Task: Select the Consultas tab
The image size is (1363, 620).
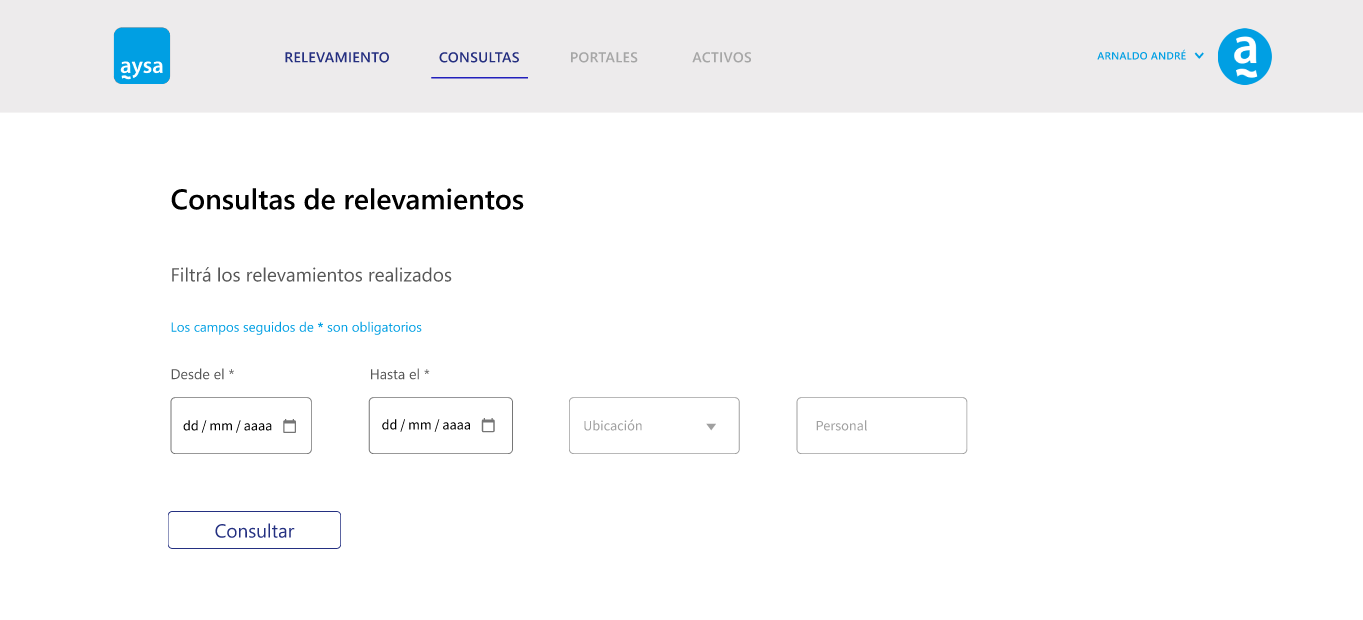Action: [479, 58]
